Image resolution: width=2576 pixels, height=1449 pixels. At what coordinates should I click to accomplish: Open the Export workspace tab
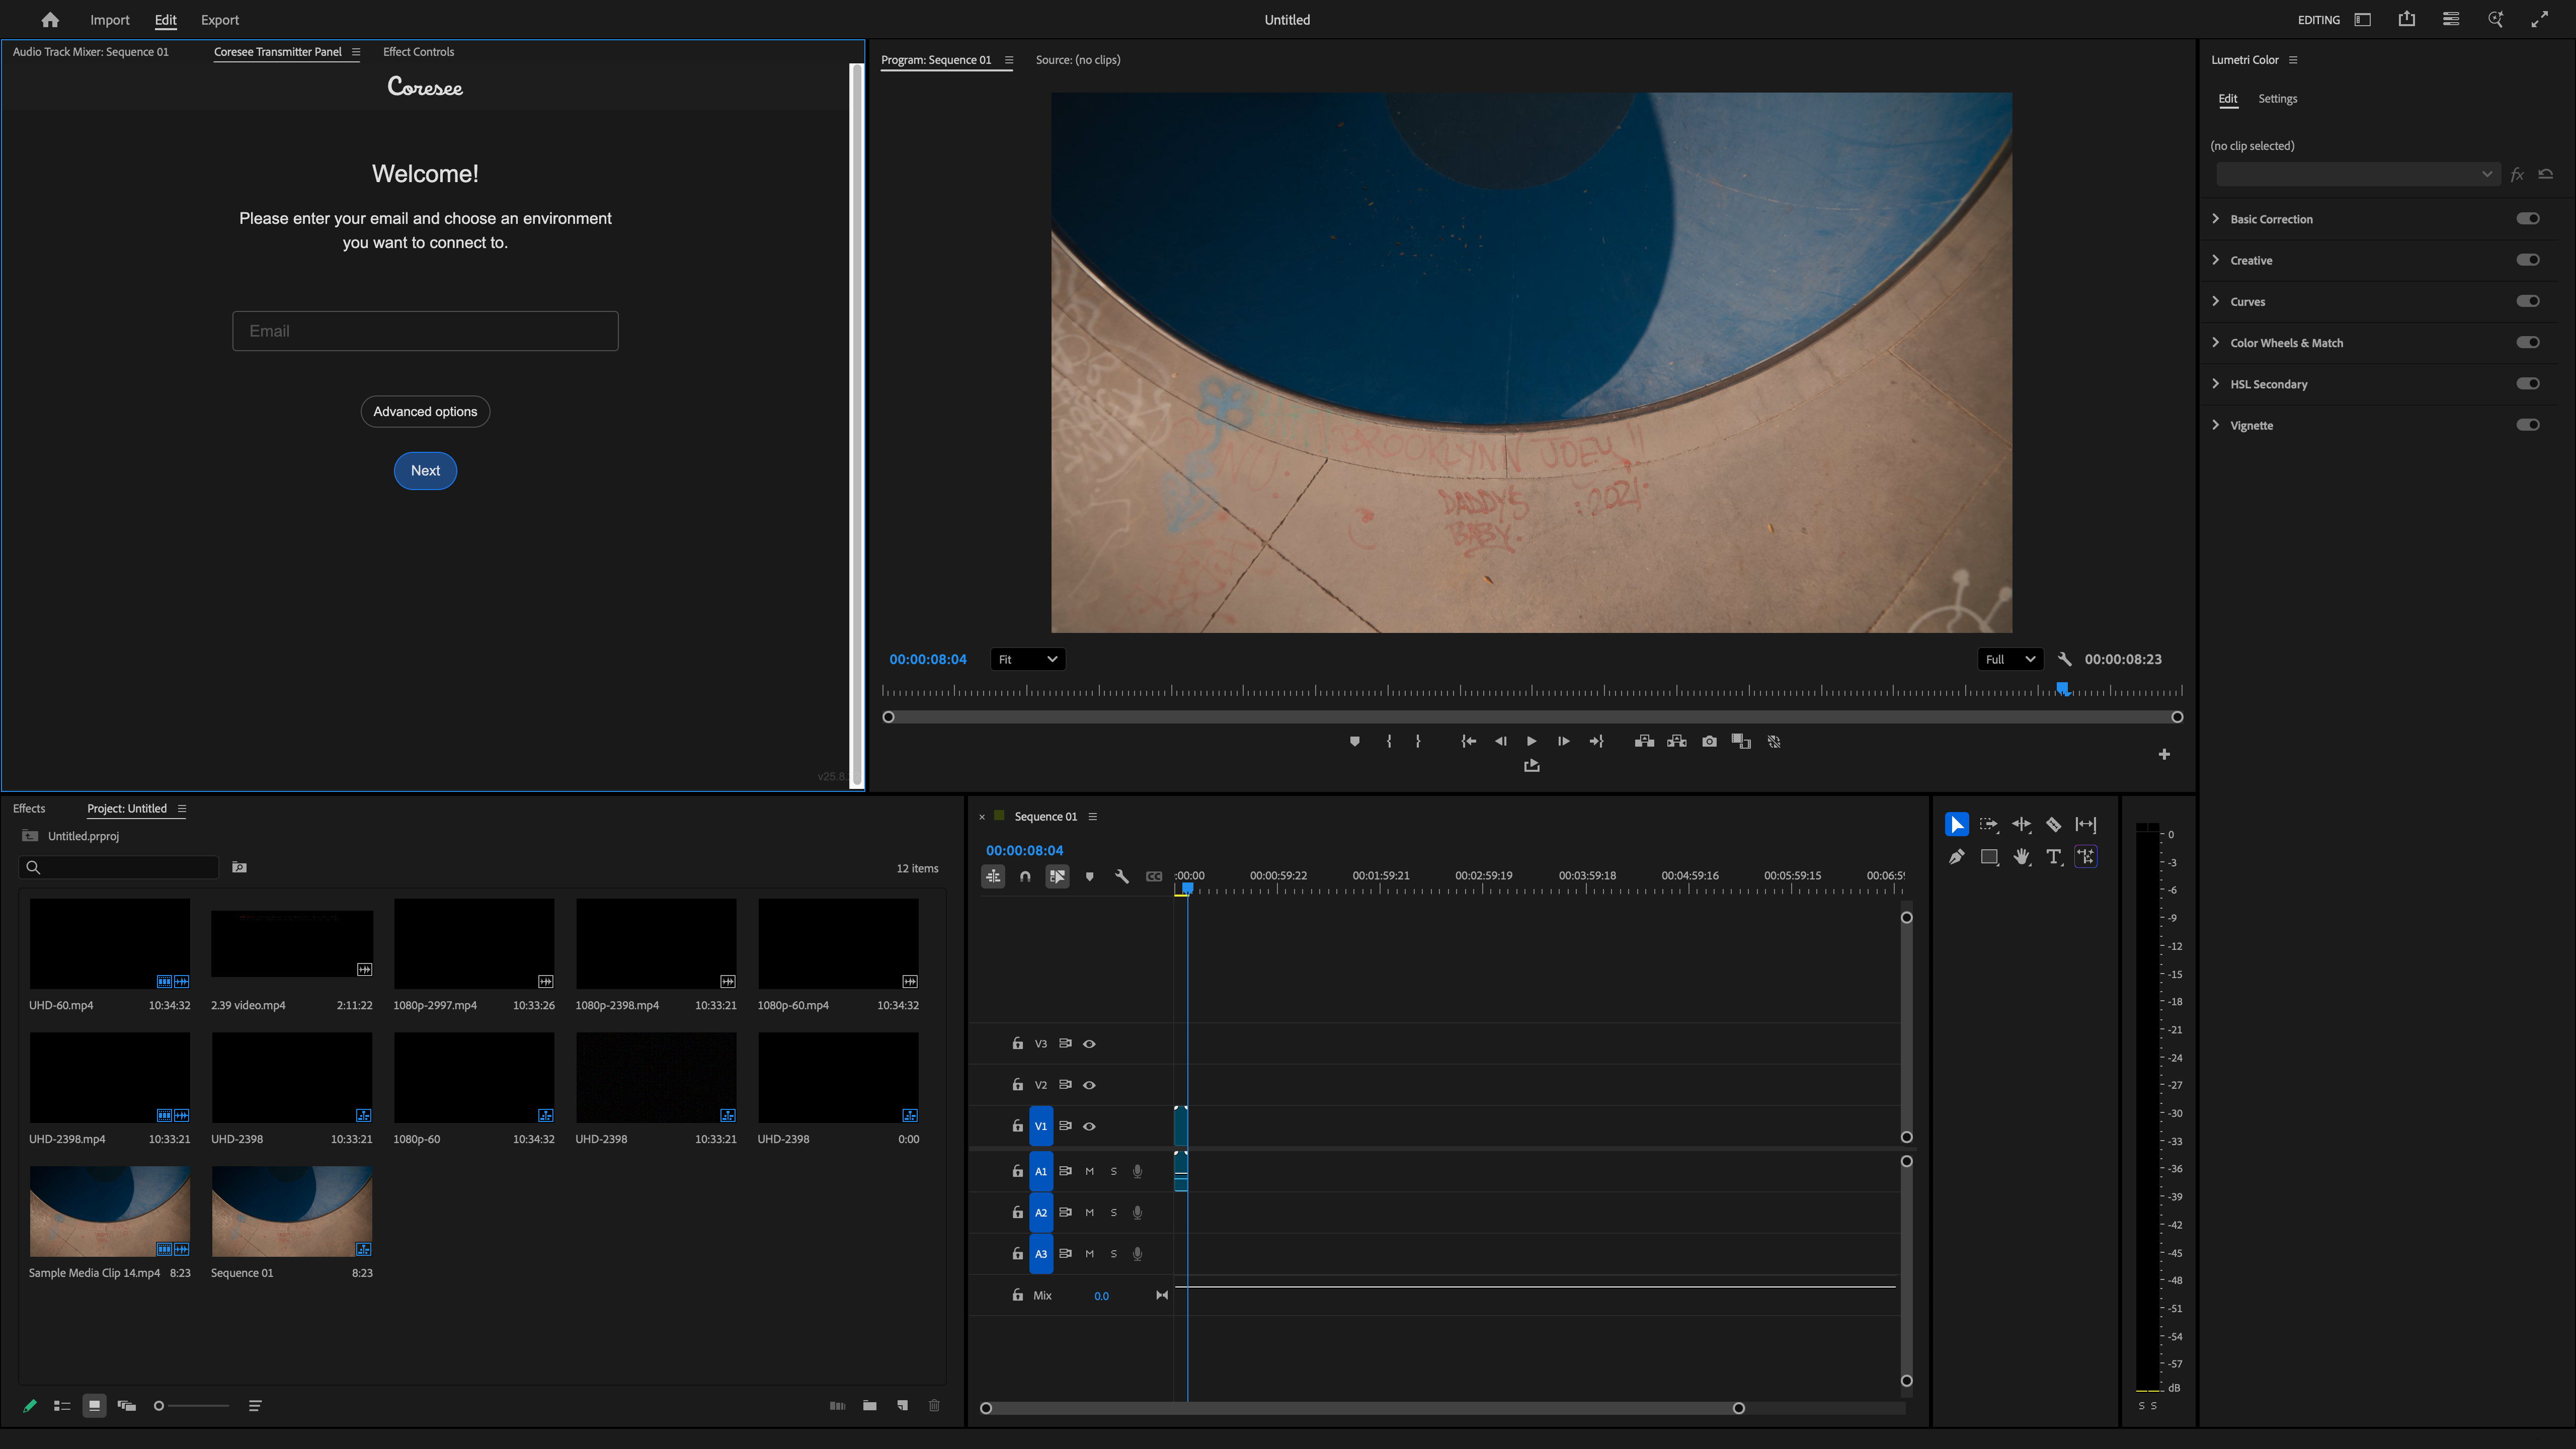click(219, 20)
